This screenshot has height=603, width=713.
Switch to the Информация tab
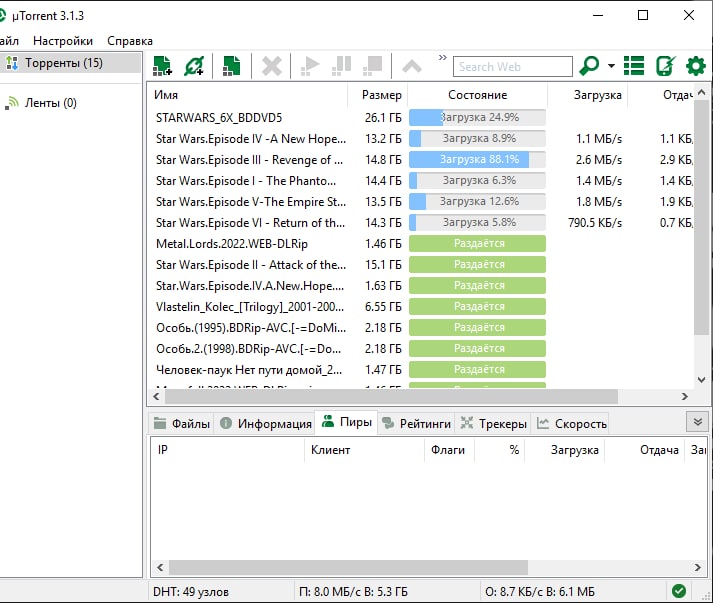click(x=266, y=424)
